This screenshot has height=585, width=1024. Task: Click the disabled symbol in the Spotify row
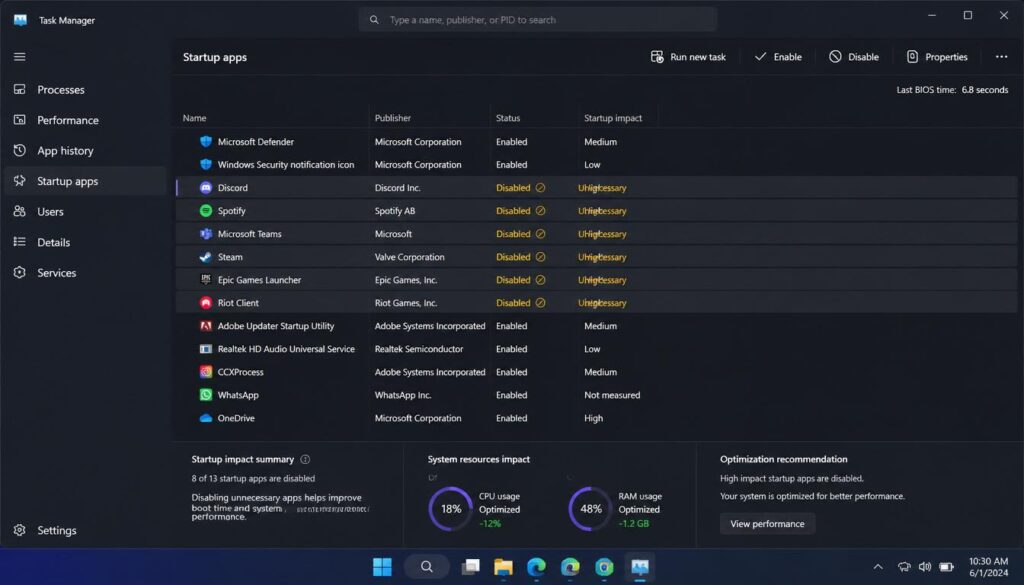(x=540, y=210)
